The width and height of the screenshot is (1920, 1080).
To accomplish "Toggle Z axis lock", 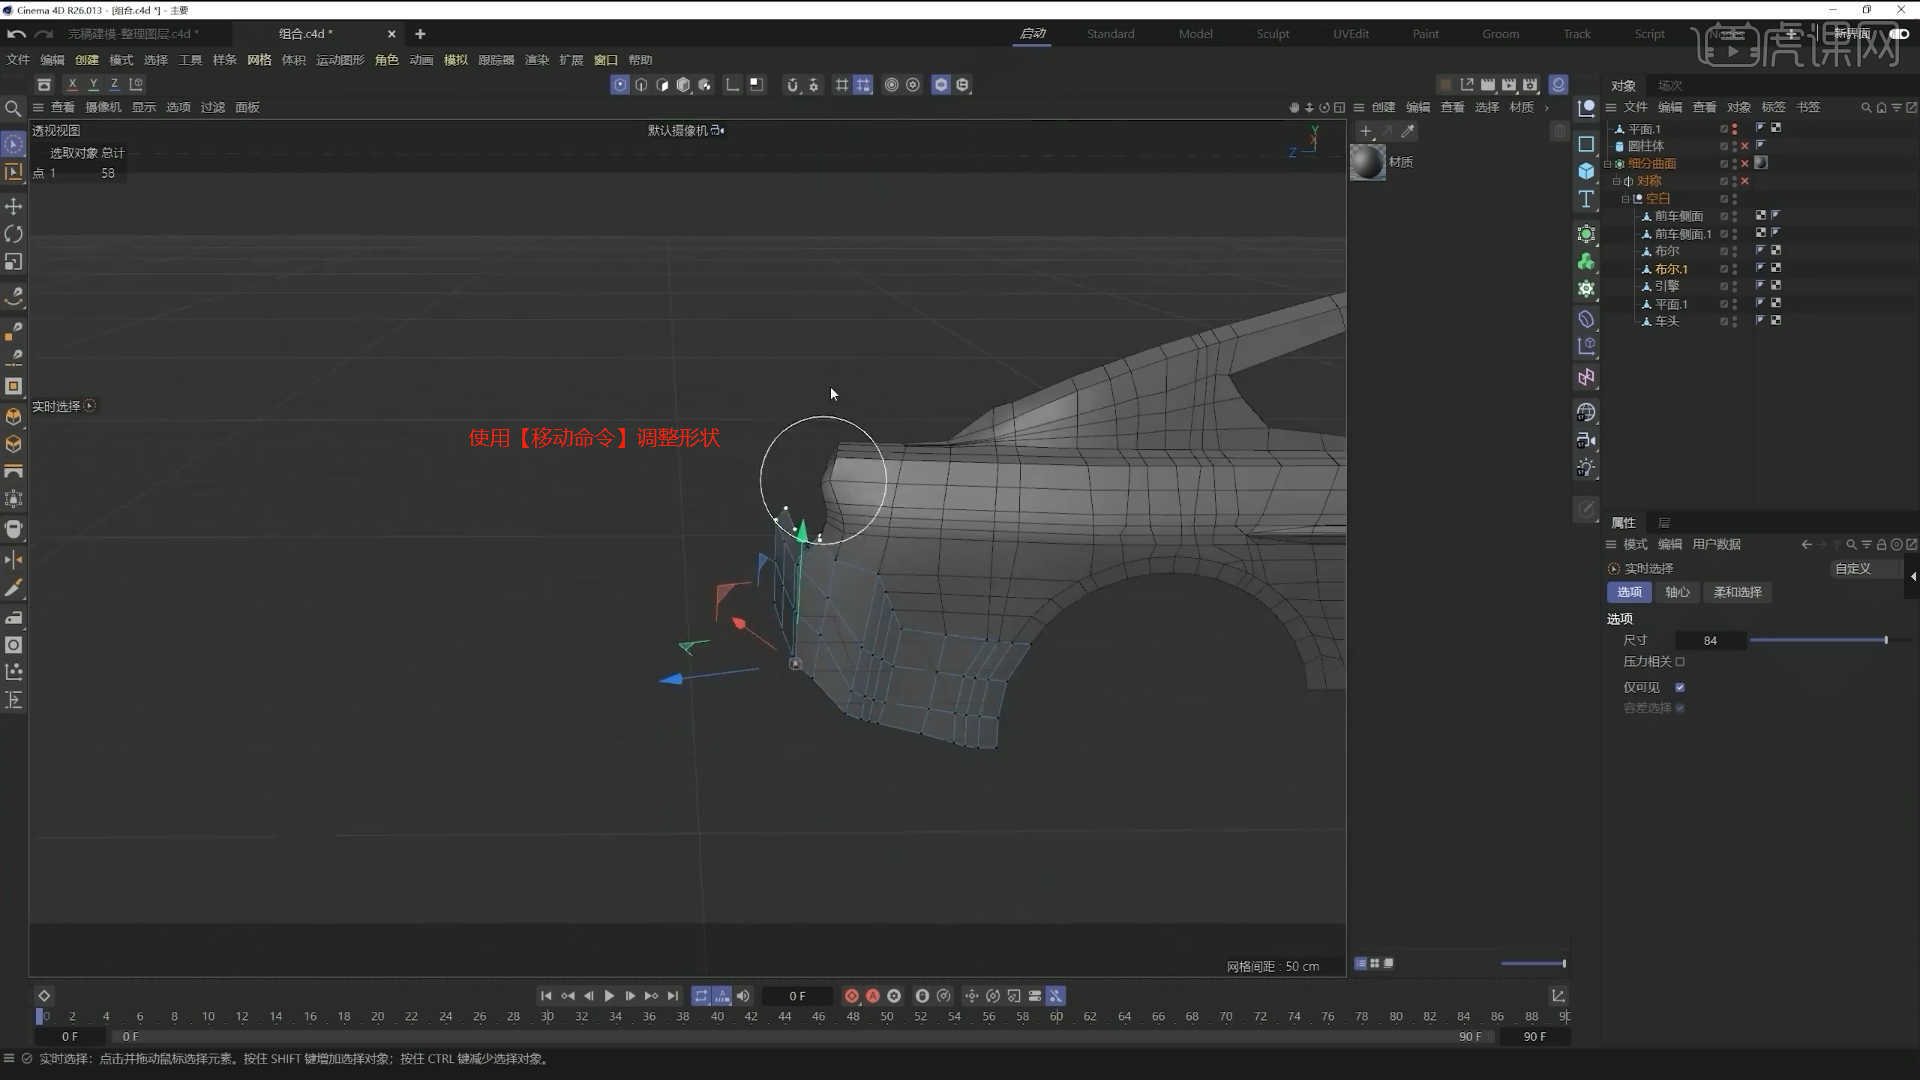I will (115, 84).
